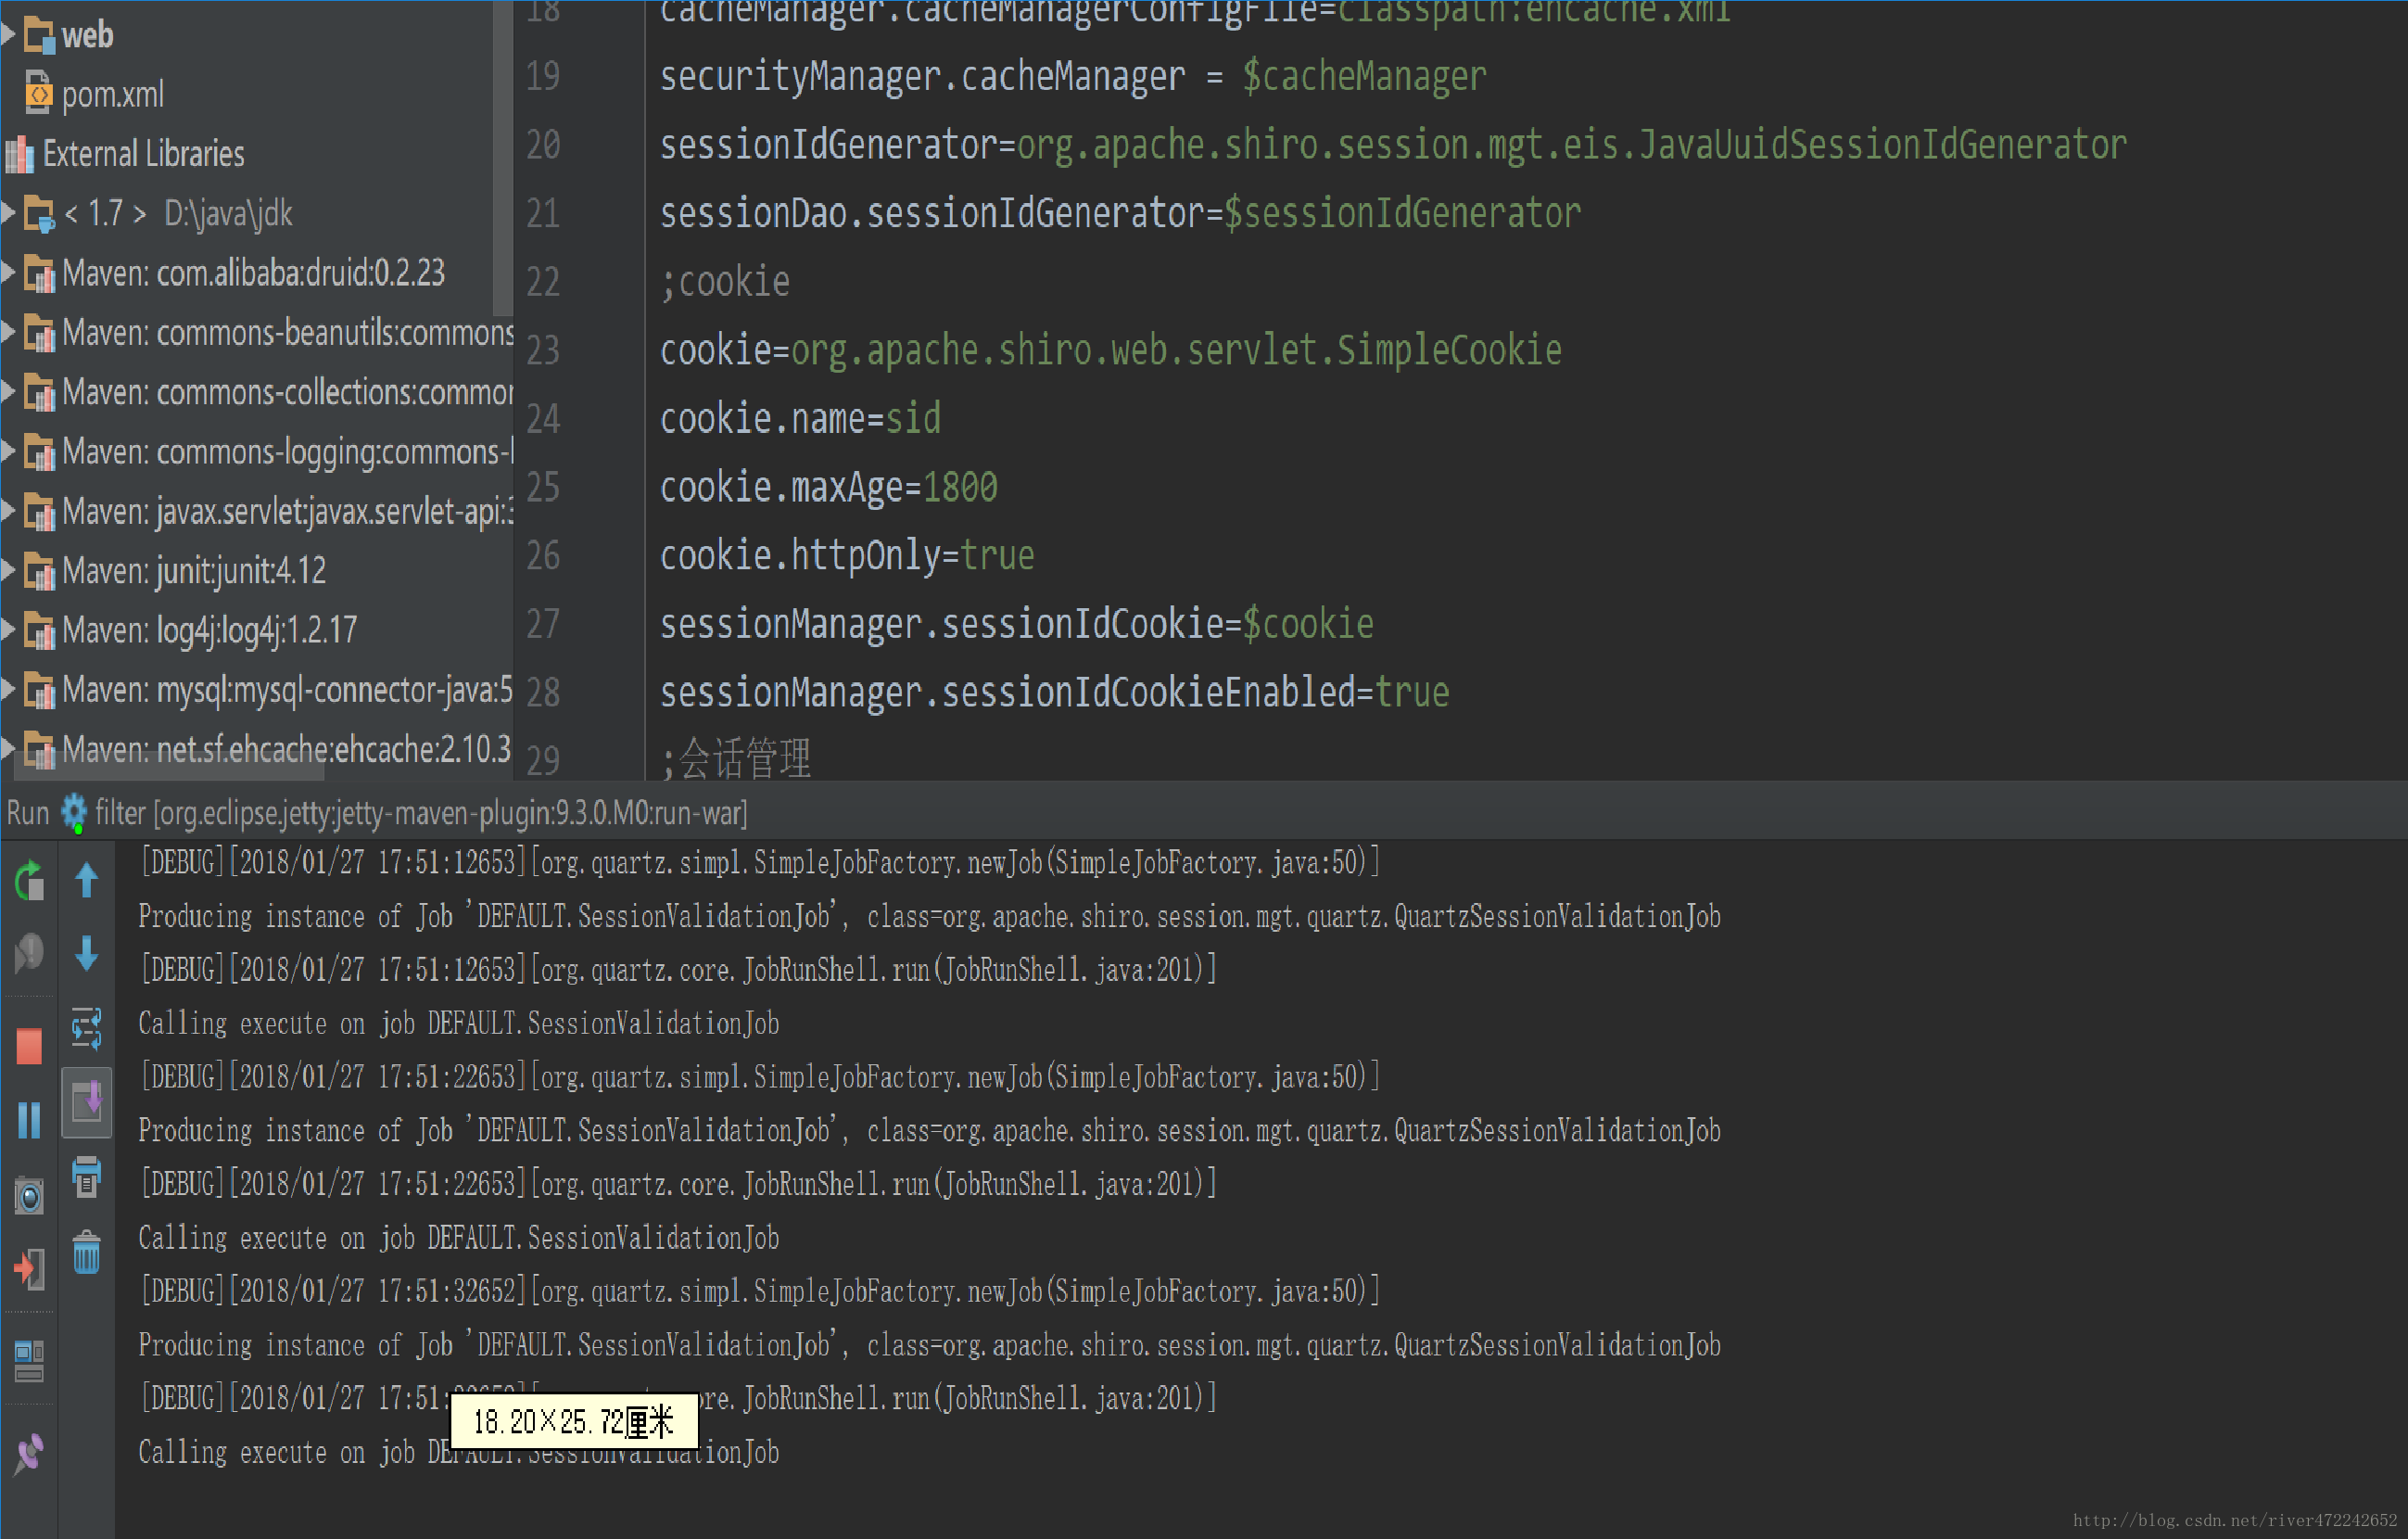Click sessionManager.sessionIdCookie=$cookie line
The width and height of the screenshot is (2408, 1539).
pos(1016,625)
